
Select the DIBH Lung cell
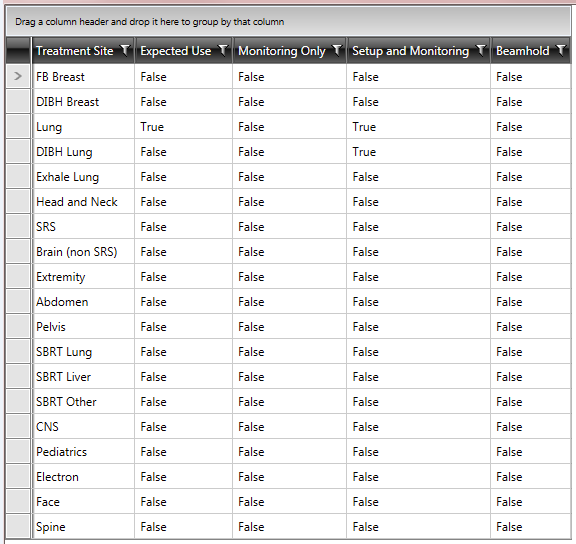point(83,151)
